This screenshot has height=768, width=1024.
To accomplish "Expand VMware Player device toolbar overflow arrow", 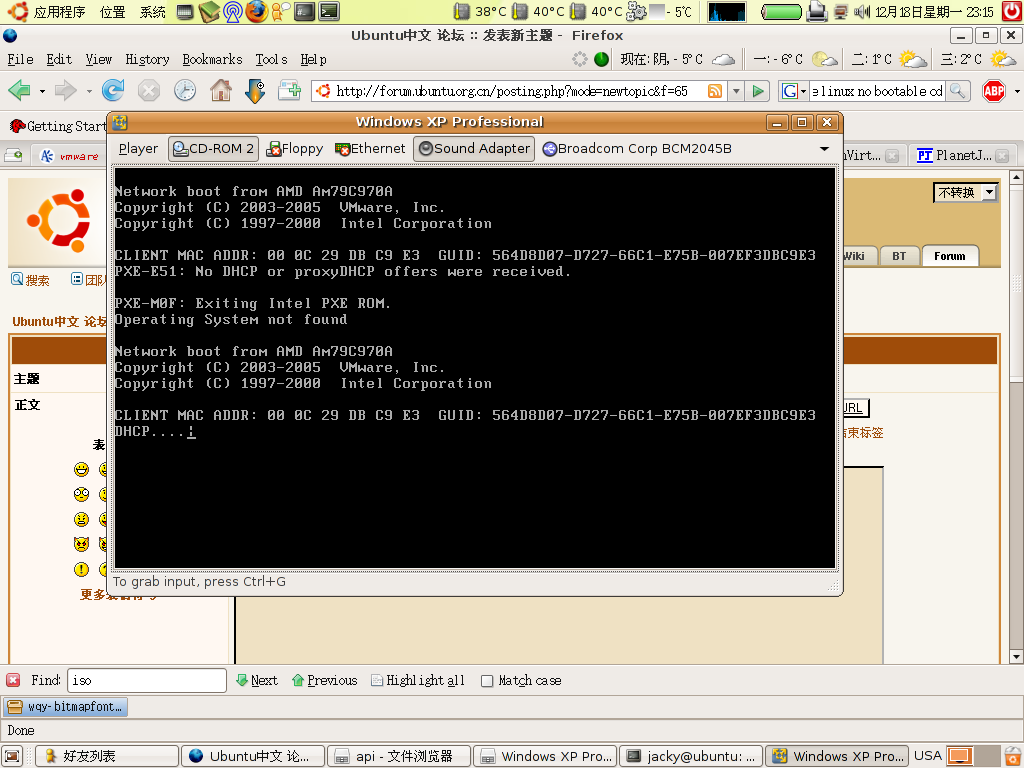I will (825, 149).
